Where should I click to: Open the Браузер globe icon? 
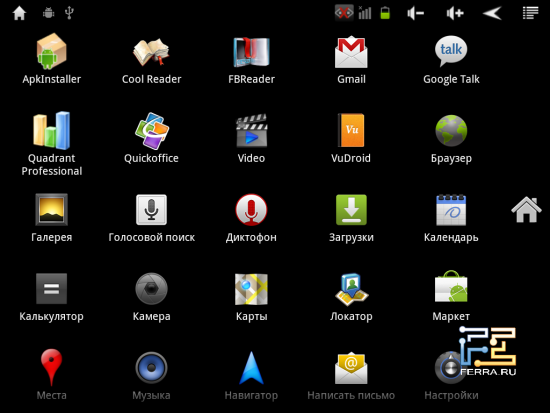coord(451,131)
